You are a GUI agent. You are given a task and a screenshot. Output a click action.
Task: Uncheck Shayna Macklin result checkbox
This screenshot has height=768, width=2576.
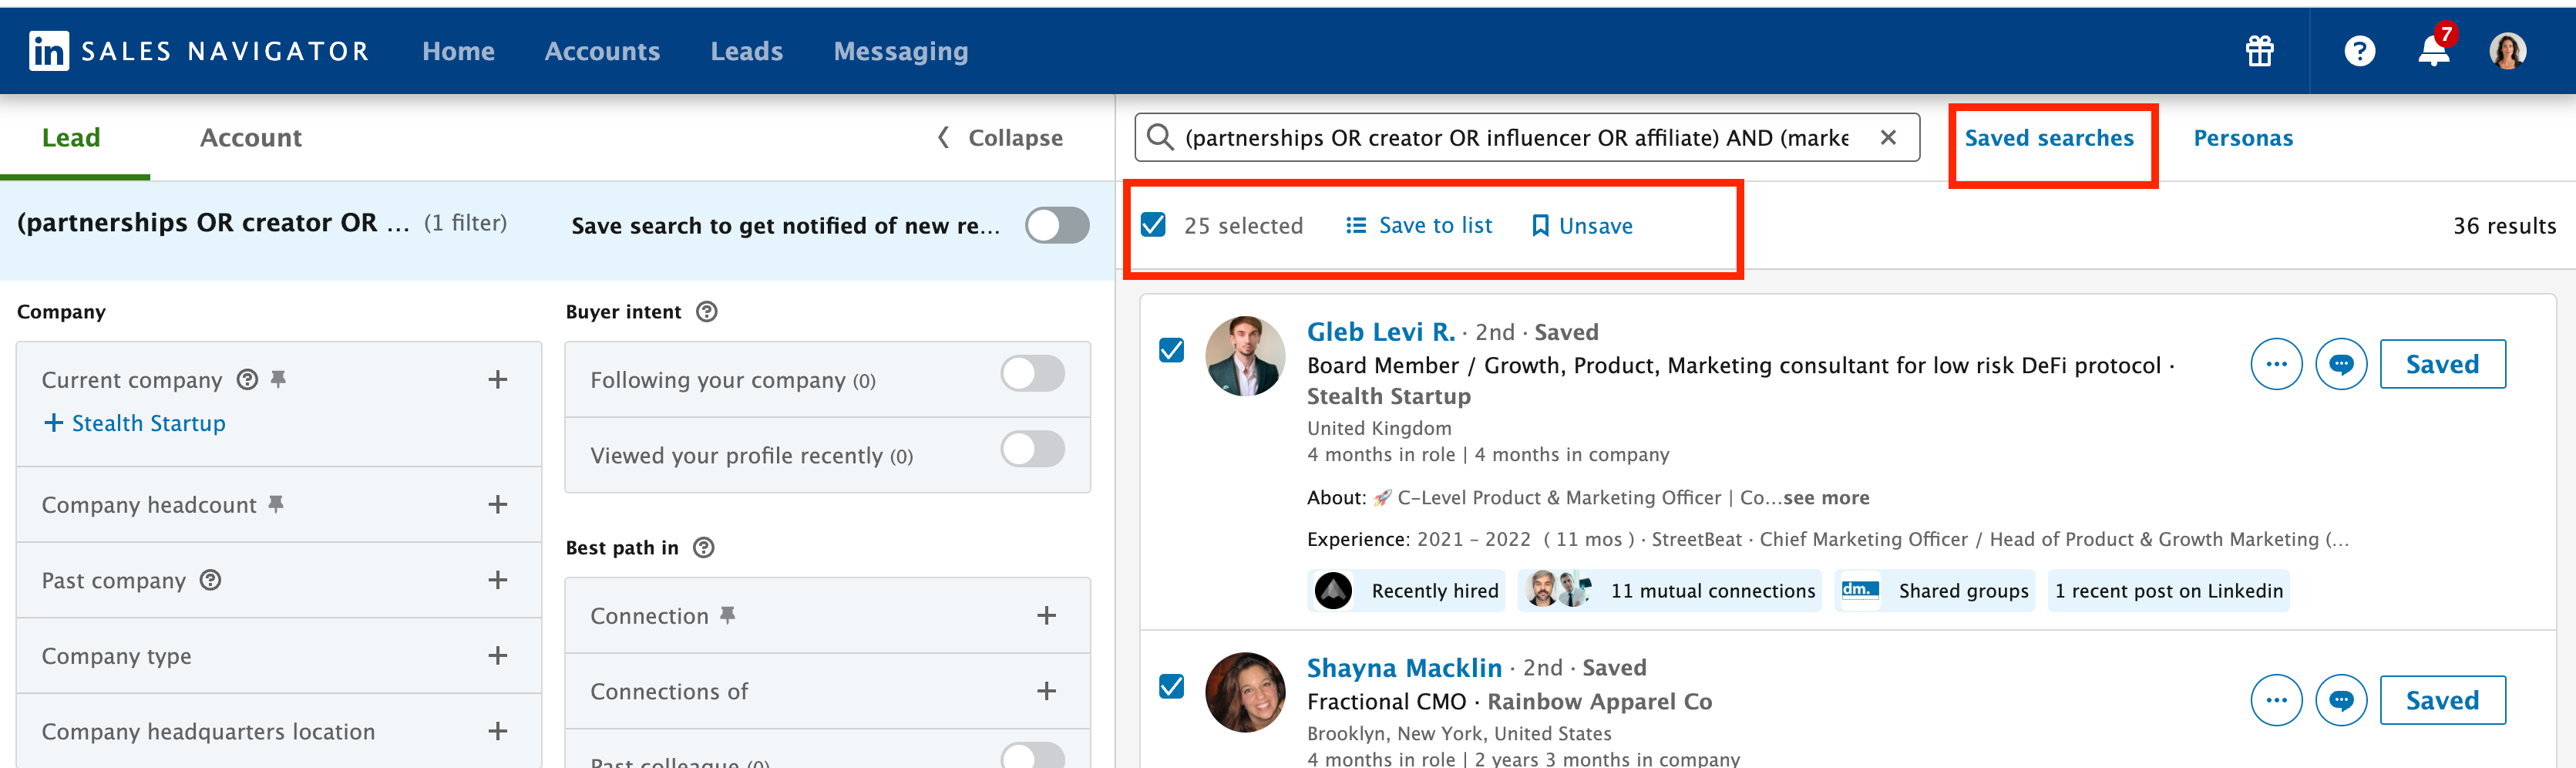pyautogui.click(x=1172, y=686)
